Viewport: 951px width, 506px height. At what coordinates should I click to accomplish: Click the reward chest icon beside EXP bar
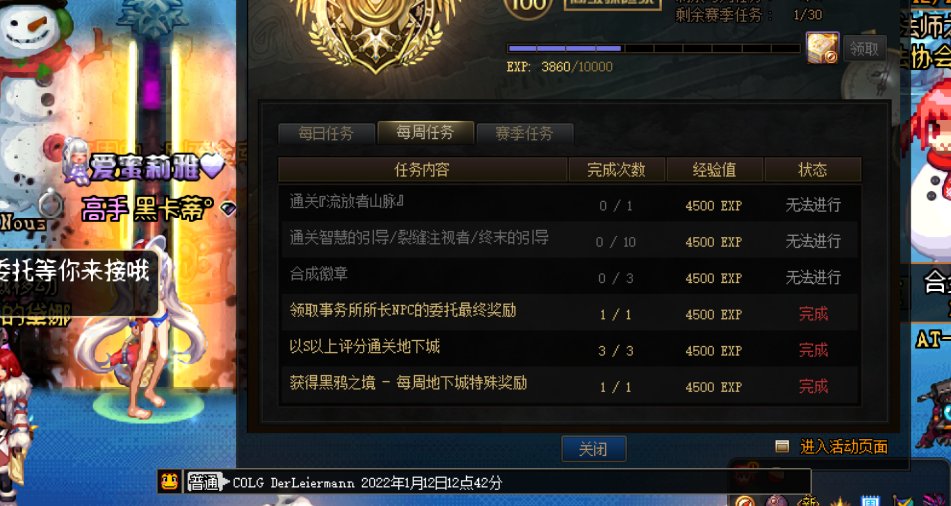click(822, 48)
